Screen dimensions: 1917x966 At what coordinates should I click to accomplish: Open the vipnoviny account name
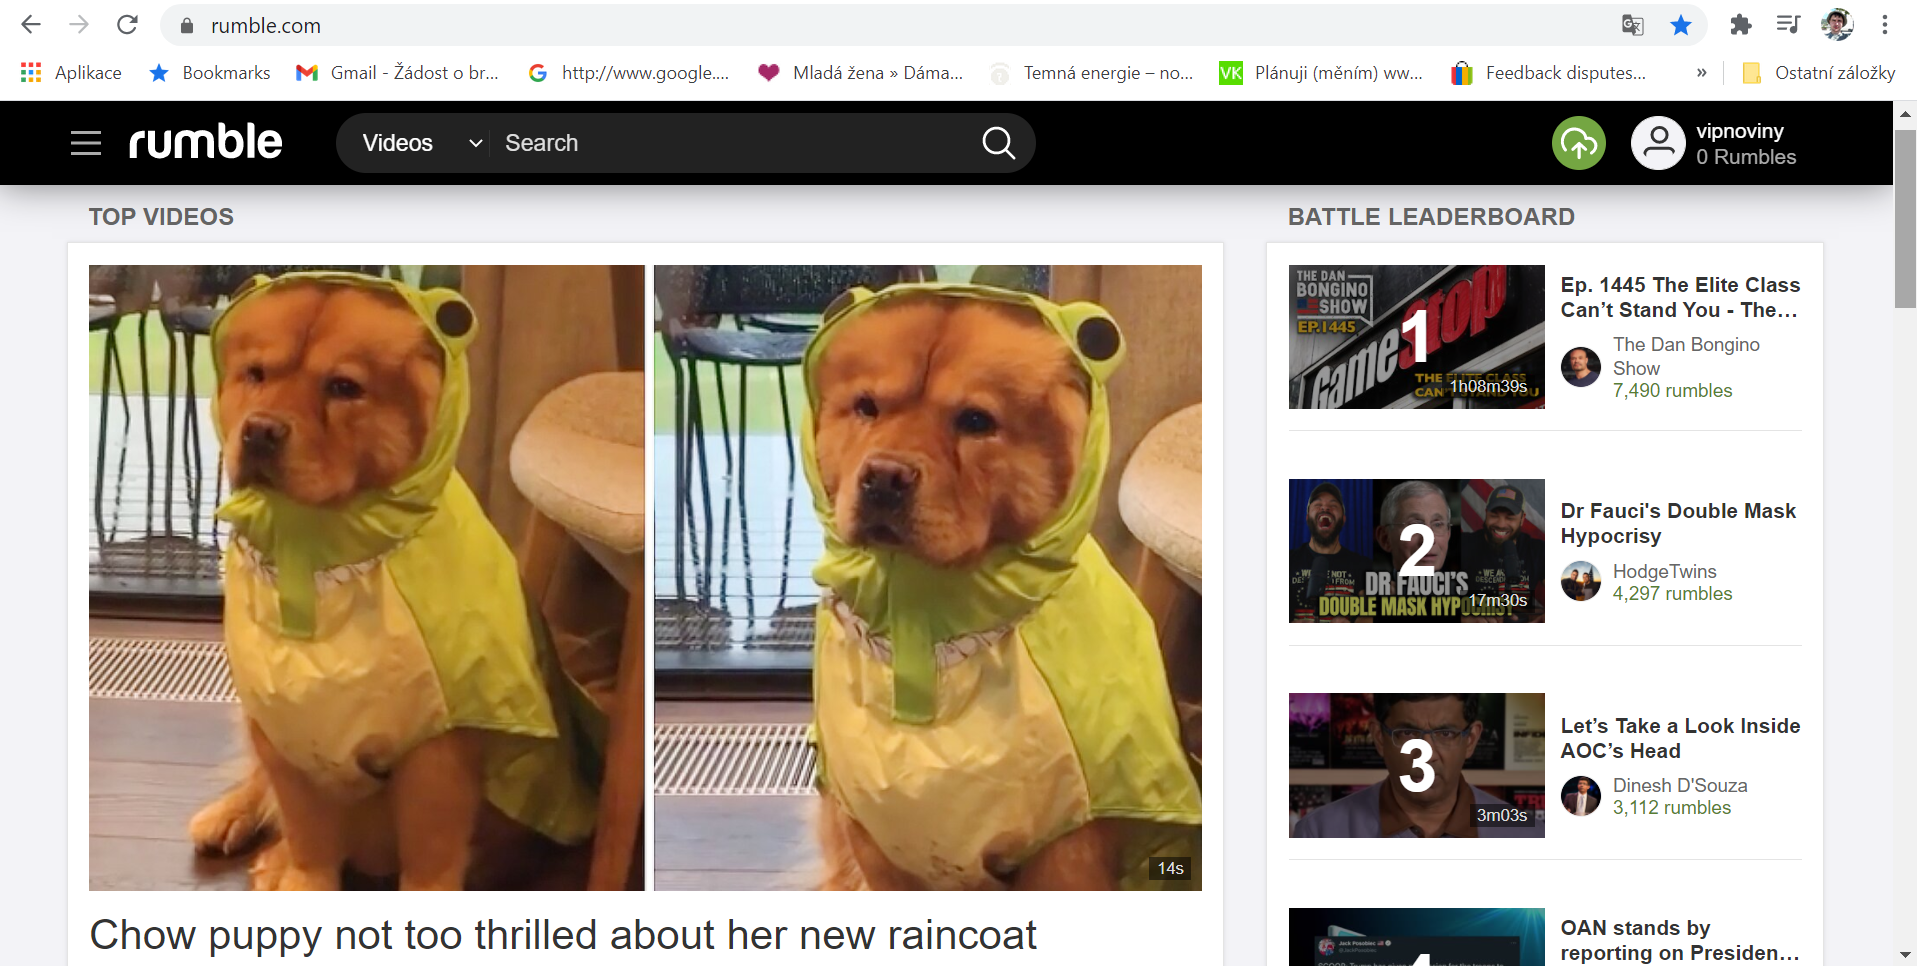[1740, 131]
